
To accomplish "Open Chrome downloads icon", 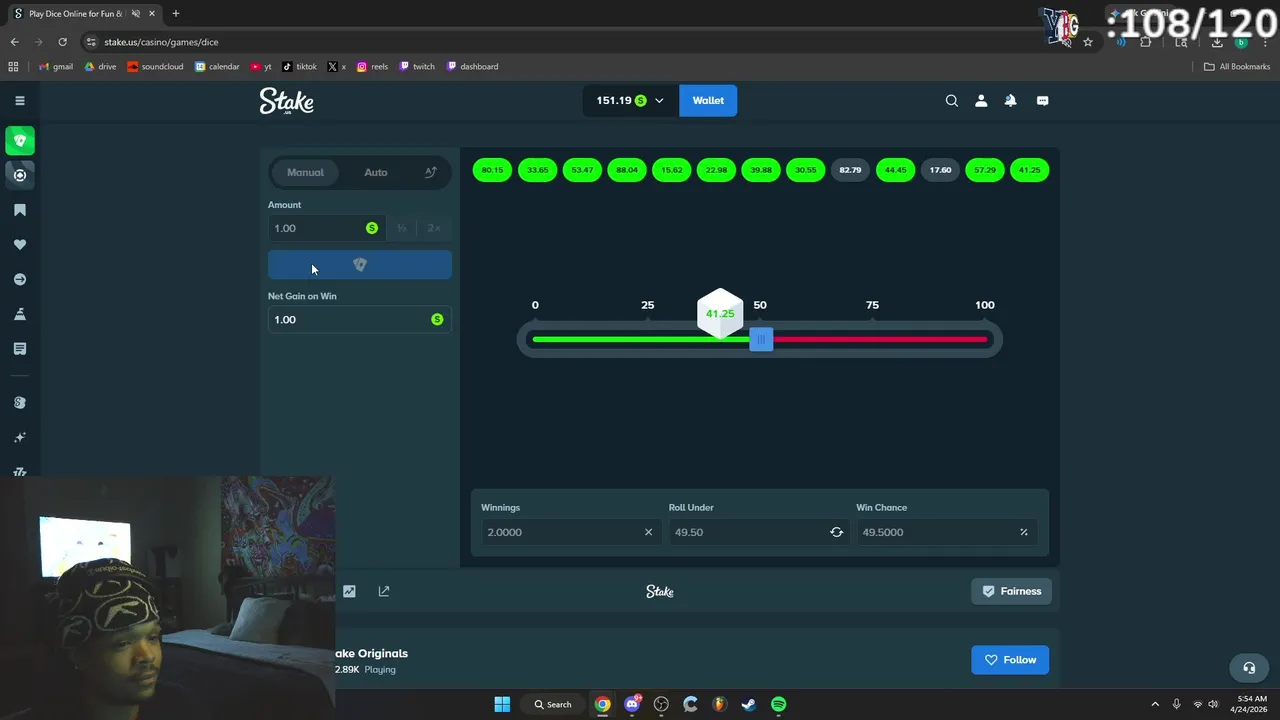I will pyautogui.click(x=1217, y=42).
